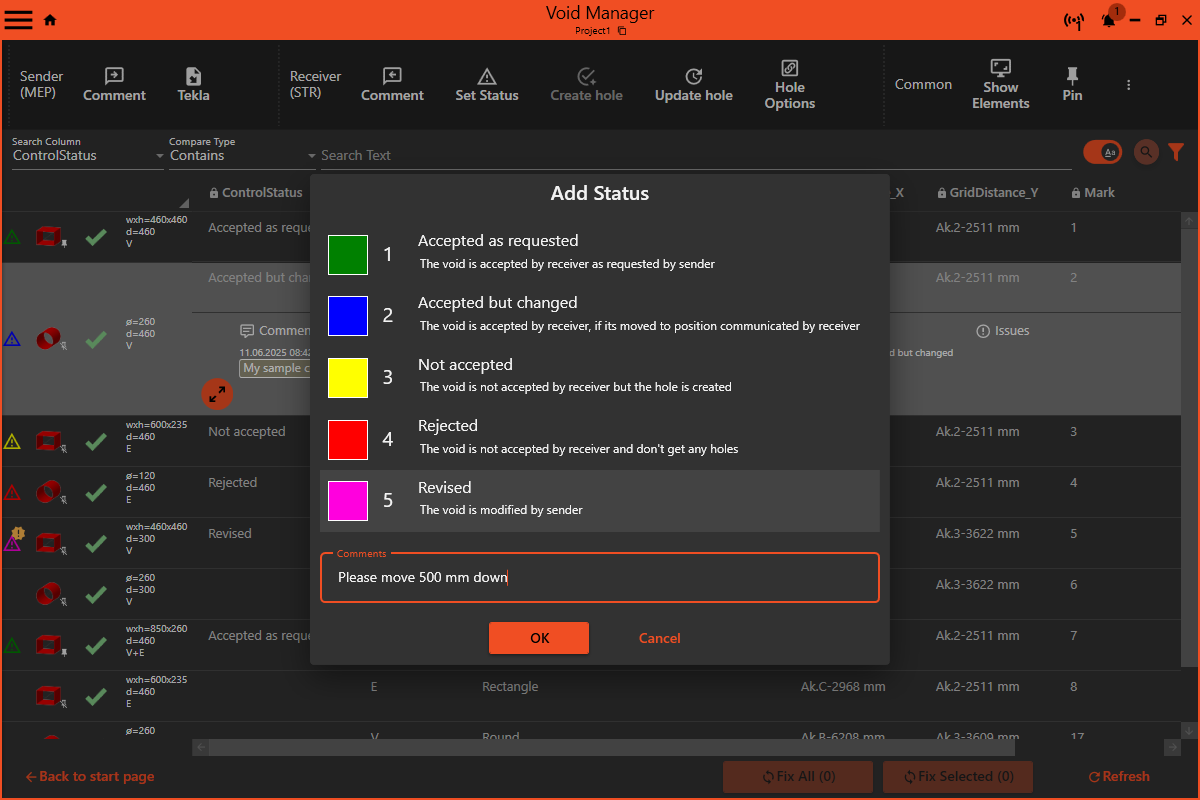
Task: Open the notifications bell
Action: coord(1108,20)
